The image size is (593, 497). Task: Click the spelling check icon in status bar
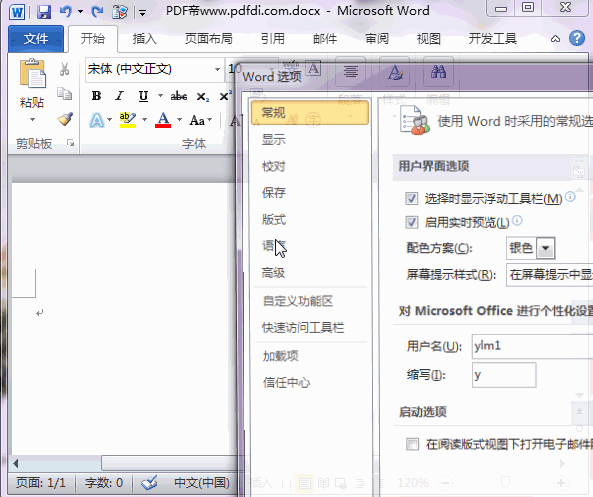tap(149, 483)
